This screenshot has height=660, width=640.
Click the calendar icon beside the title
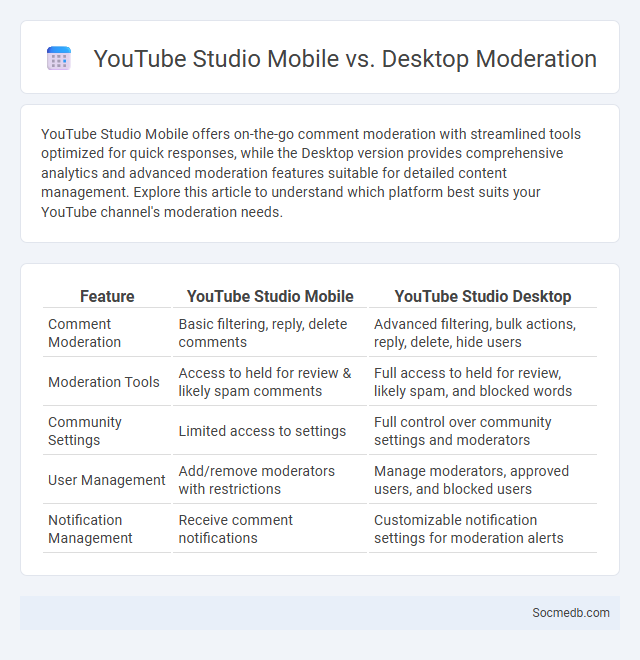(59, 58)
